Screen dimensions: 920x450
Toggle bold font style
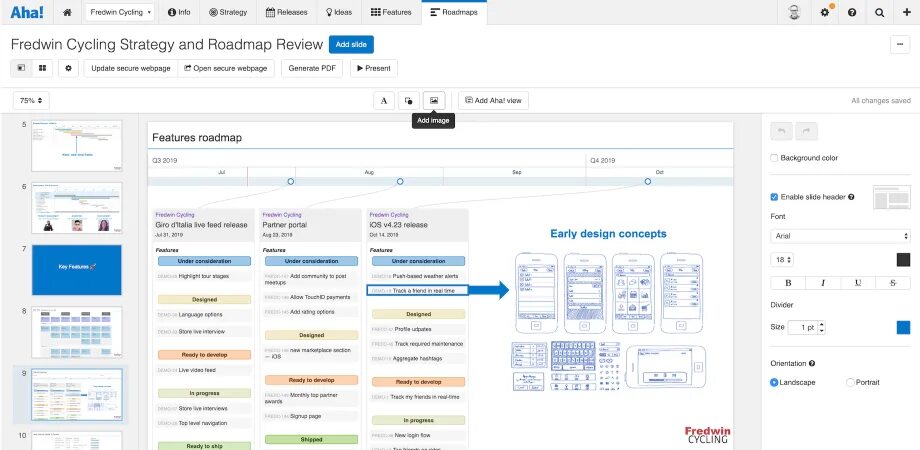788,283
